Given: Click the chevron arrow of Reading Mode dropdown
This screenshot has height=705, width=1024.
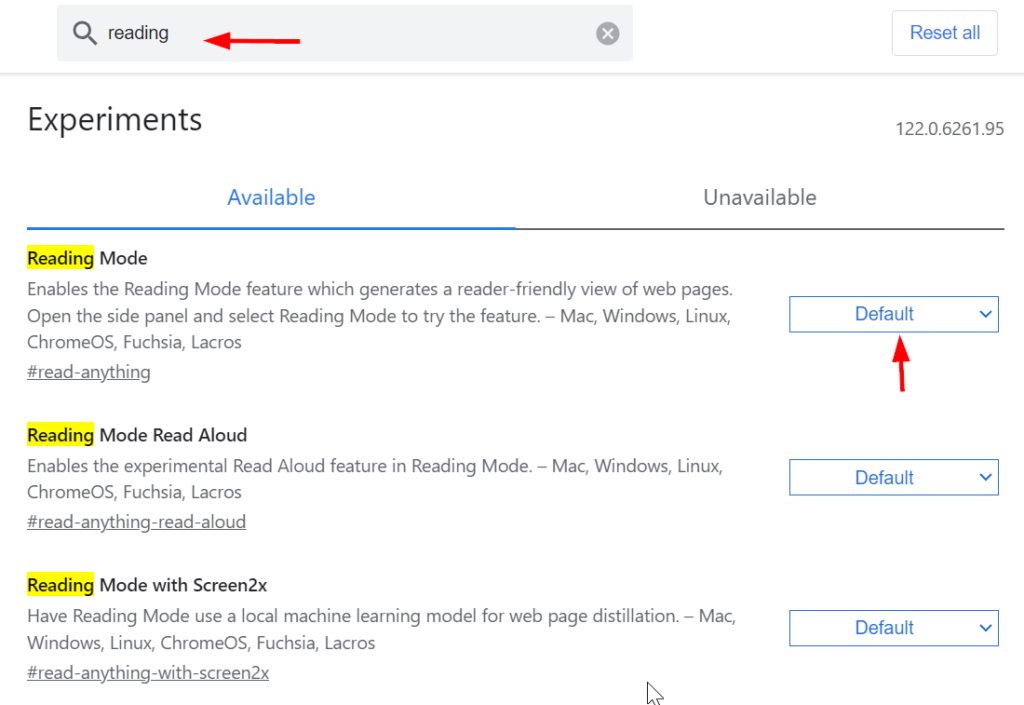Looking at the screenshot, I should pos(985,314).
